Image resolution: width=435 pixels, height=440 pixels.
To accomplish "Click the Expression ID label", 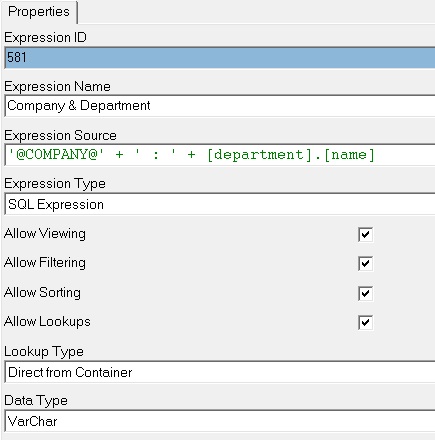I will point(45,37).
